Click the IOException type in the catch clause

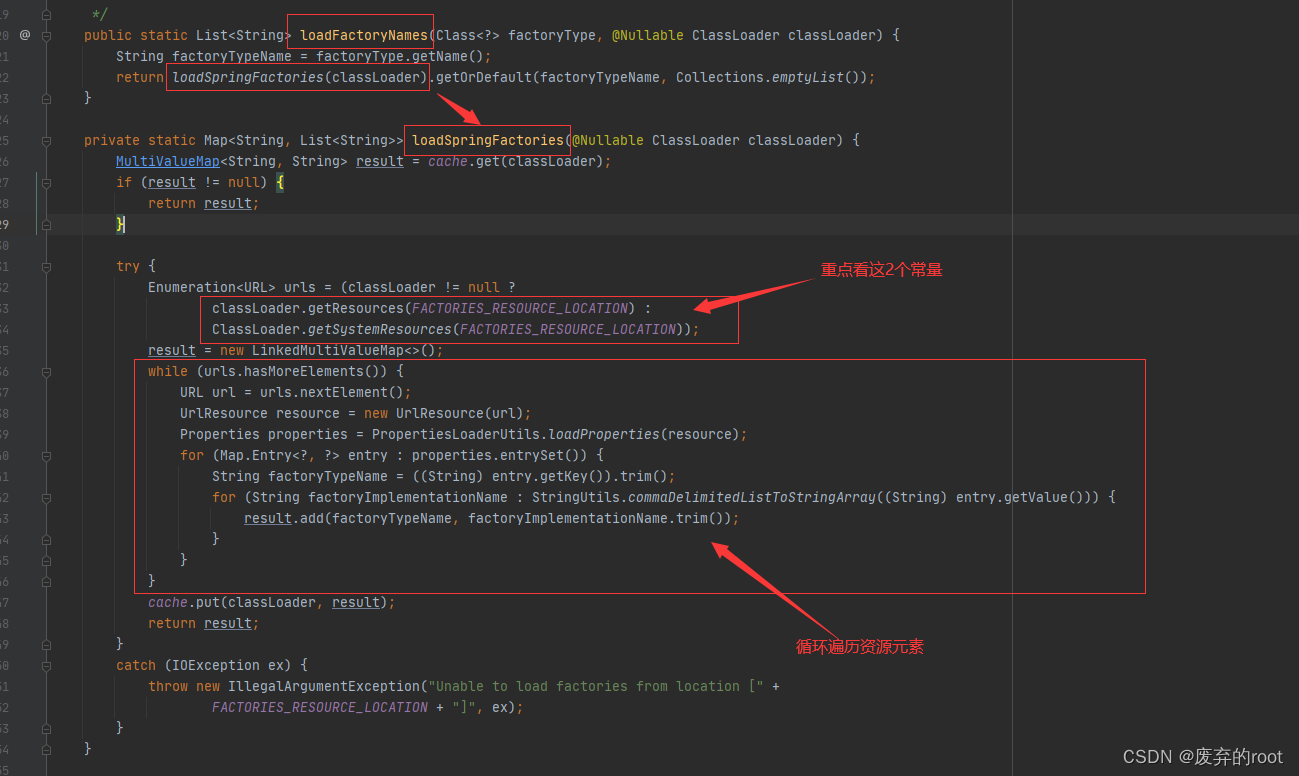[216, 665]
